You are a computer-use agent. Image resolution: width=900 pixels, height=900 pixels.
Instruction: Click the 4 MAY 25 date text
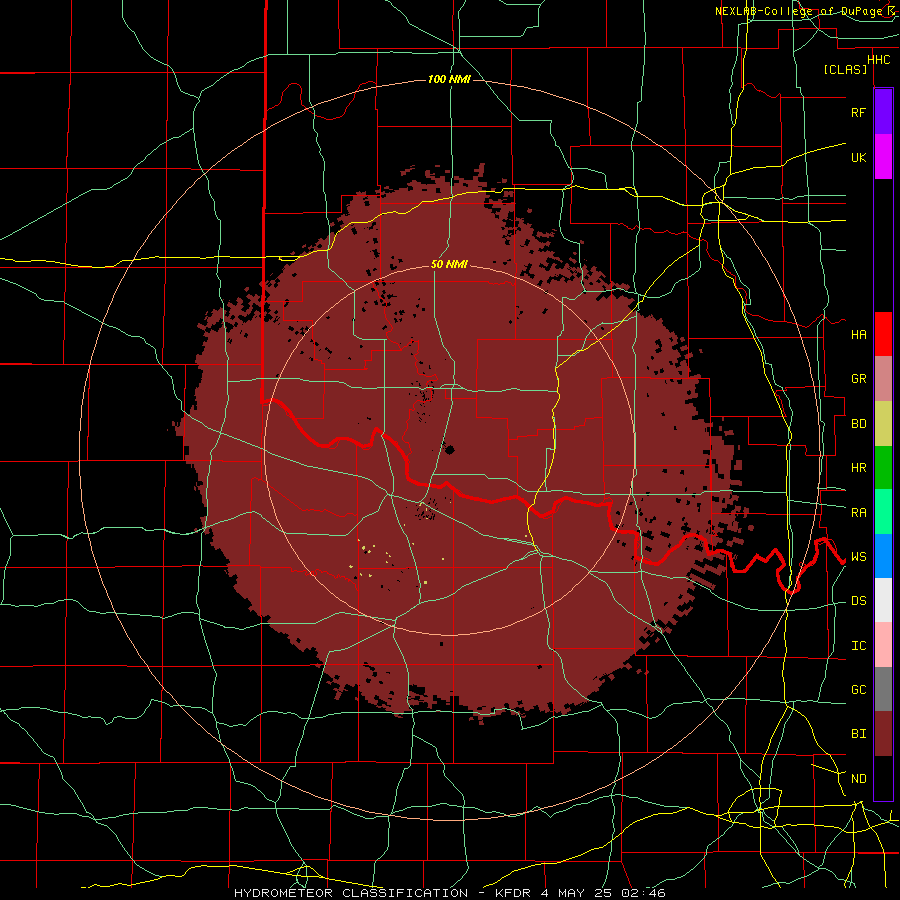(576, 893)
